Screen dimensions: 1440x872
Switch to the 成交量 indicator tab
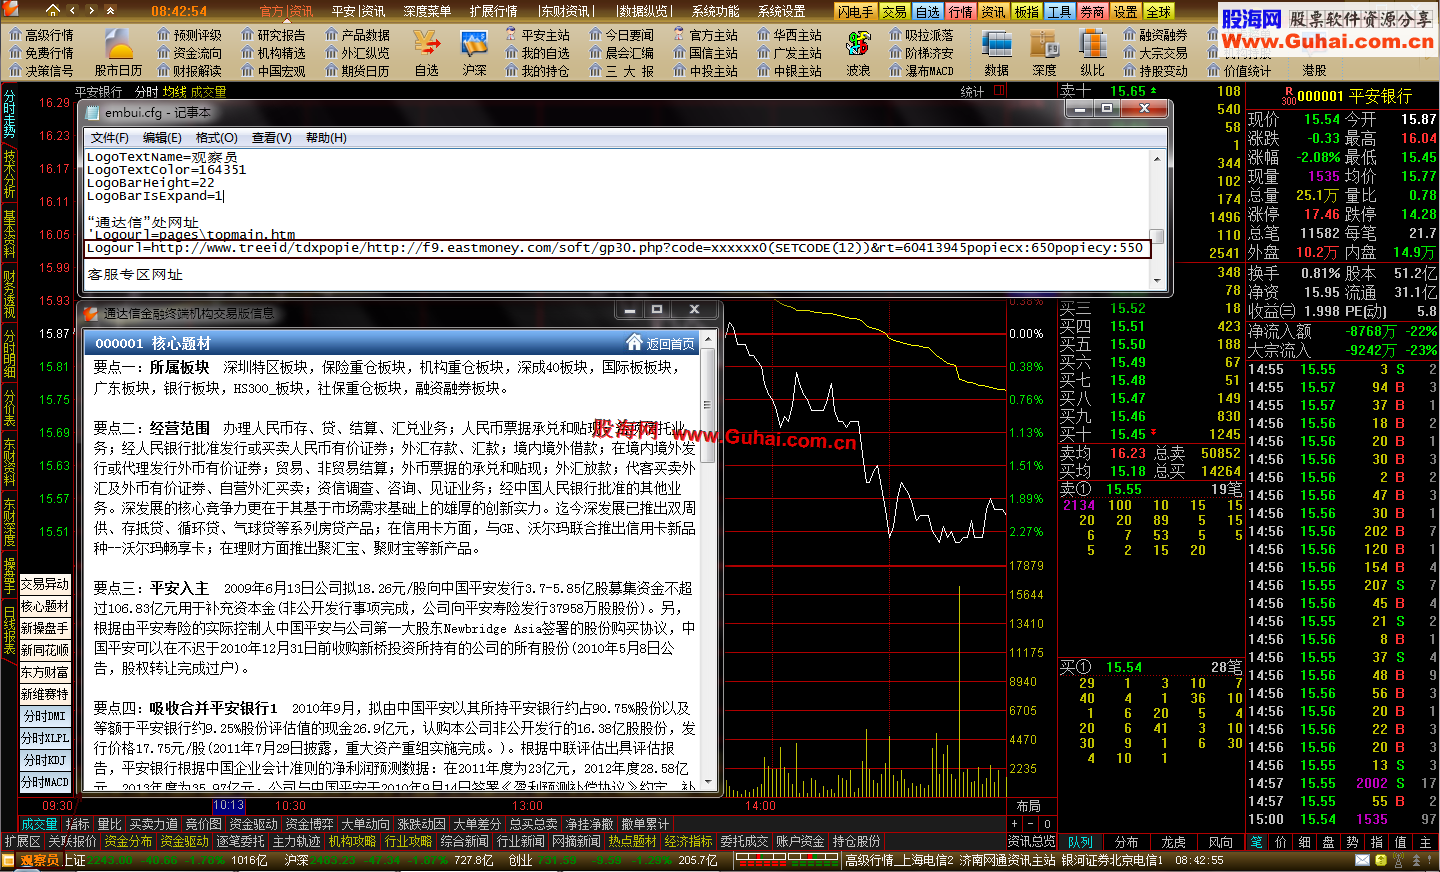point(39,824)
